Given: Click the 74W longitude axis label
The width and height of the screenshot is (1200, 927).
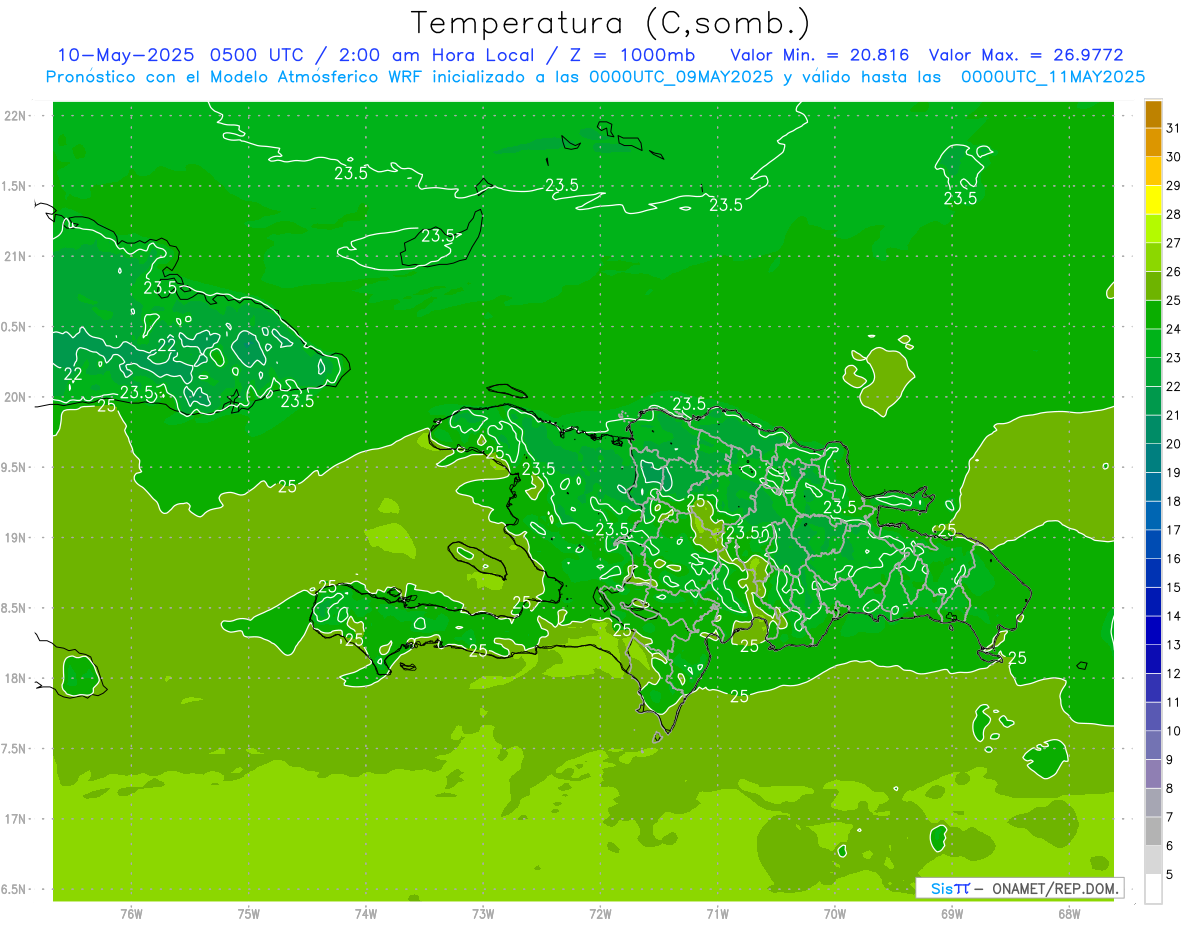Looking at the screenshot, I should 366,914.
